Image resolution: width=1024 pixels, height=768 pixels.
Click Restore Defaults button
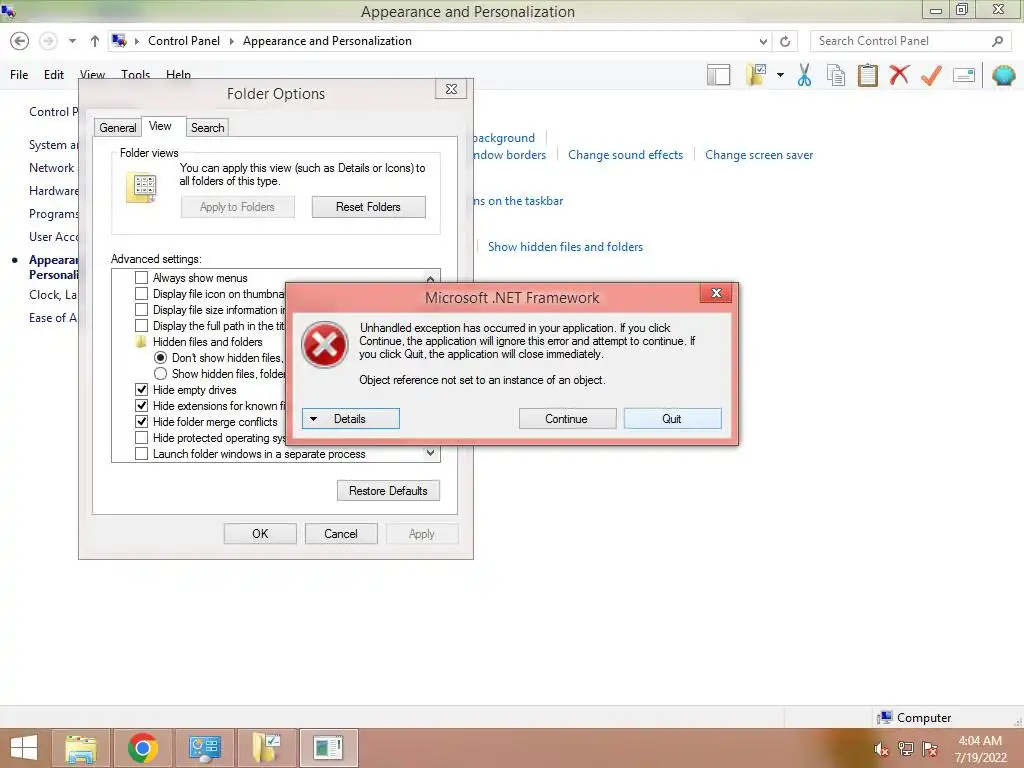388,490
